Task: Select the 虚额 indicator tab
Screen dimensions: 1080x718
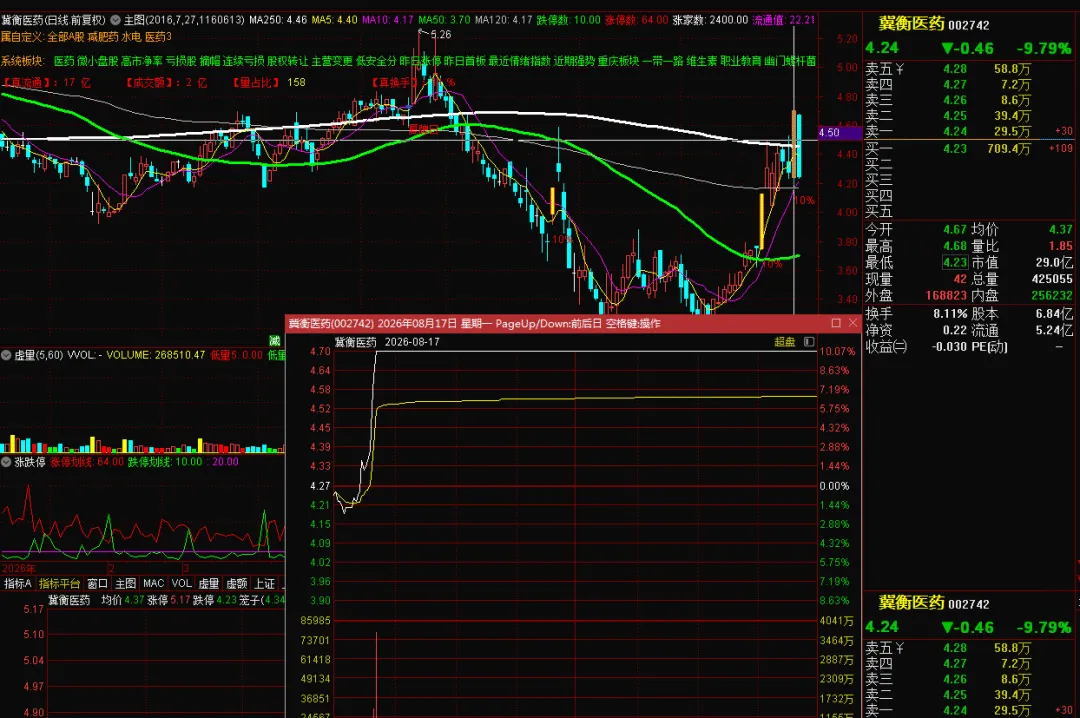Action: [236, 584]
